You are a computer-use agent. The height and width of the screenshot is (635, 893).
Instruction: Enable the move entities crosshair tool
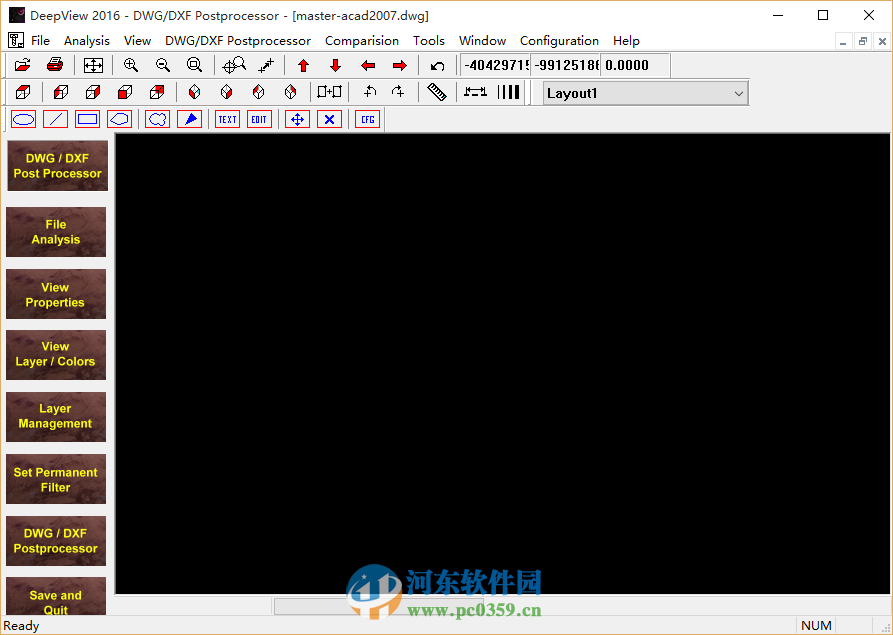(x=296, y=119)
